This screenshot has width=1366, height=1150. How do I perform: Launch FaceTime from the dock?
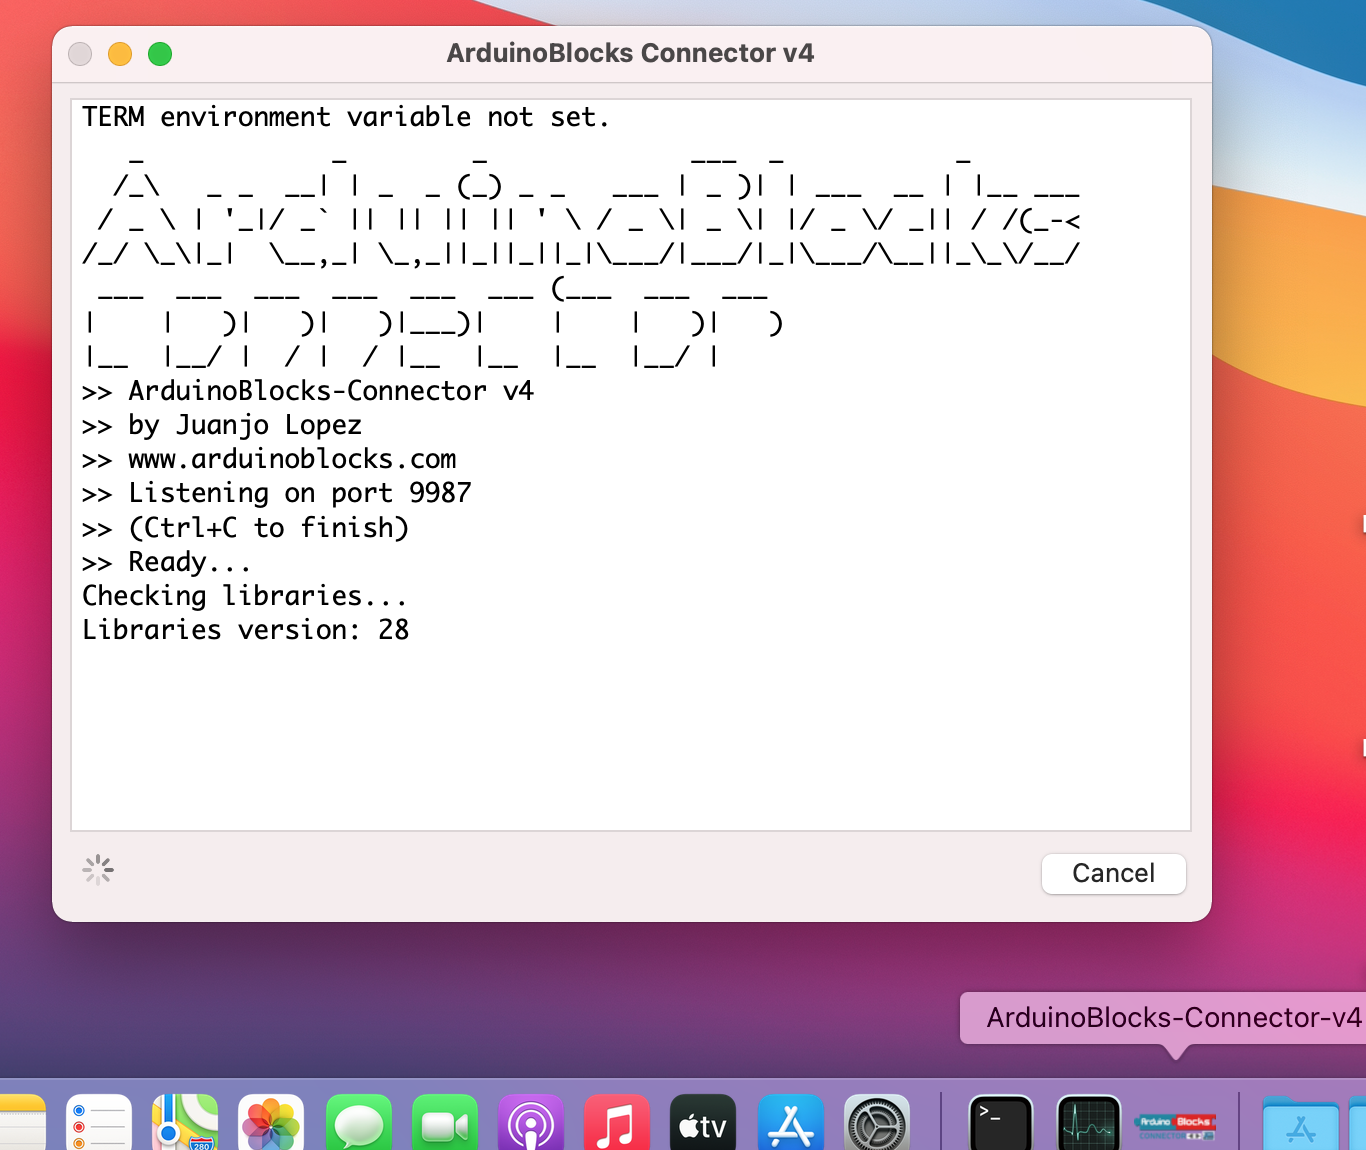pos(445,1123)
